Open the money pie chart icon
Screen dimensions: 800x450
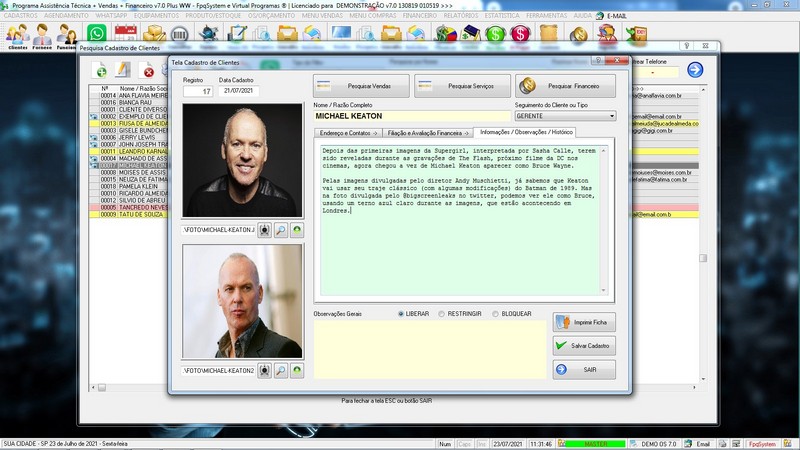pyautogui.click(x=445, y=34)
